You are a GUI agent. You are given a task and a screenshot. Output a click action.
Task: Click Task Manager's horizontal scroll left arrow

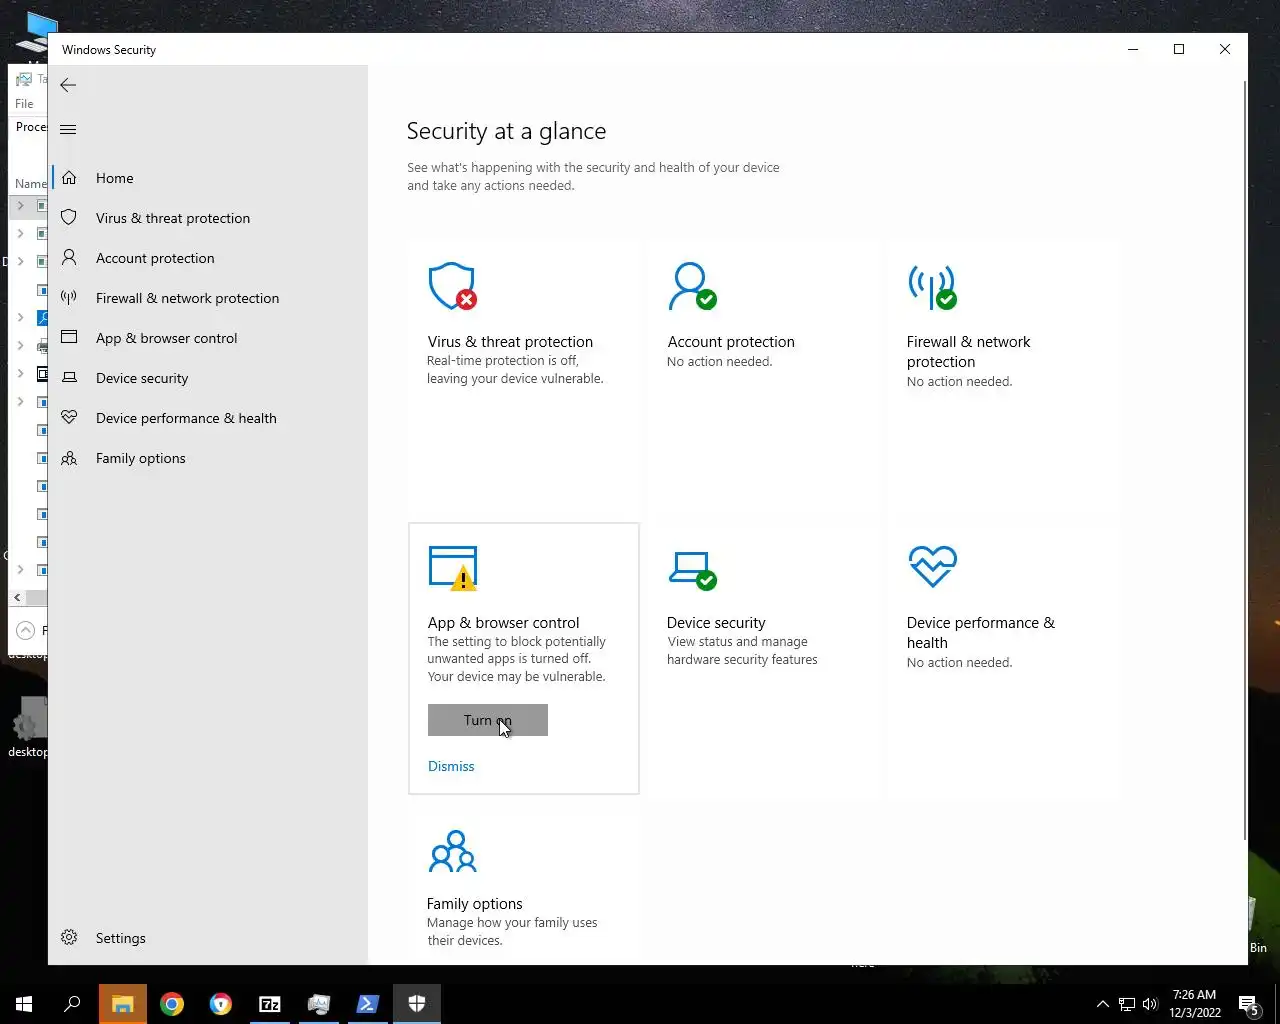(17, 597)
